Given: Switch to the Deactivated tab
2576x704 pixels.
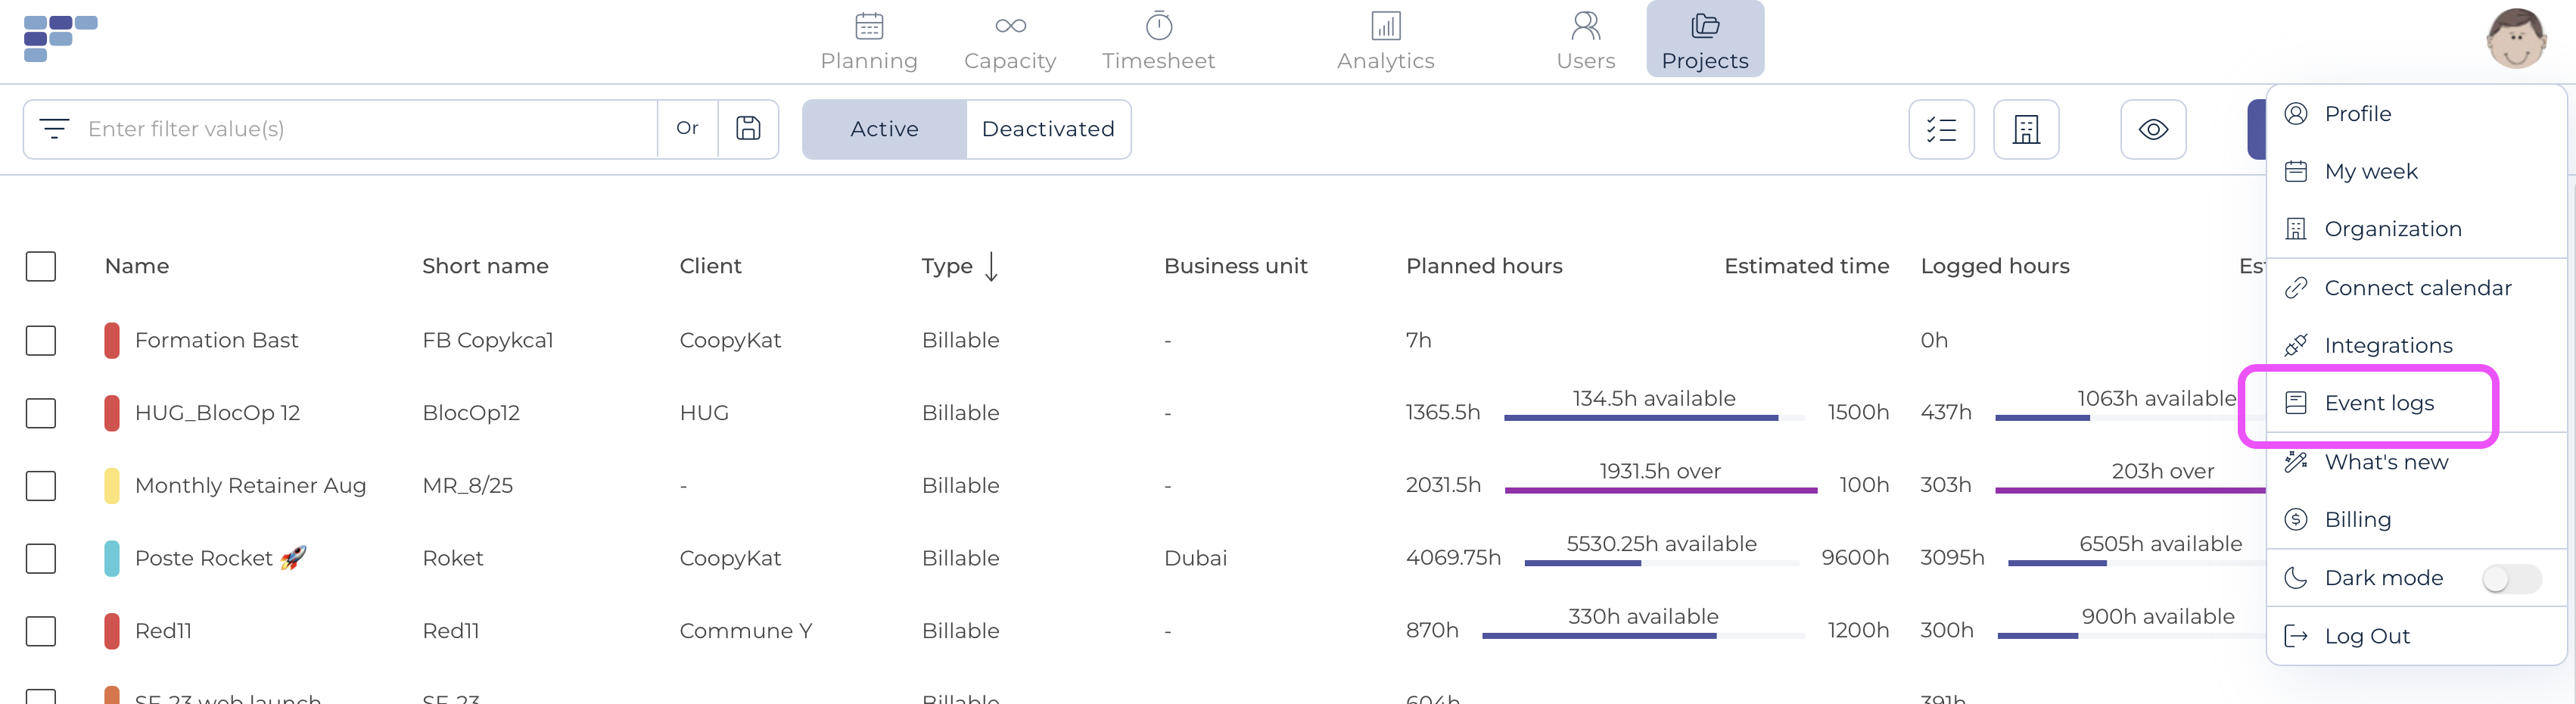Looking at the screenshot, I should click(x=1047, y=129).
